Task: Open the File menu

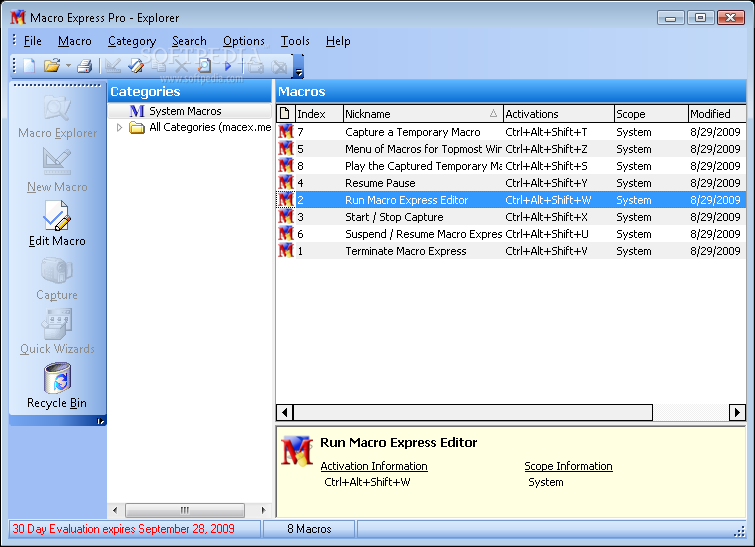Action: coord(33,41)
